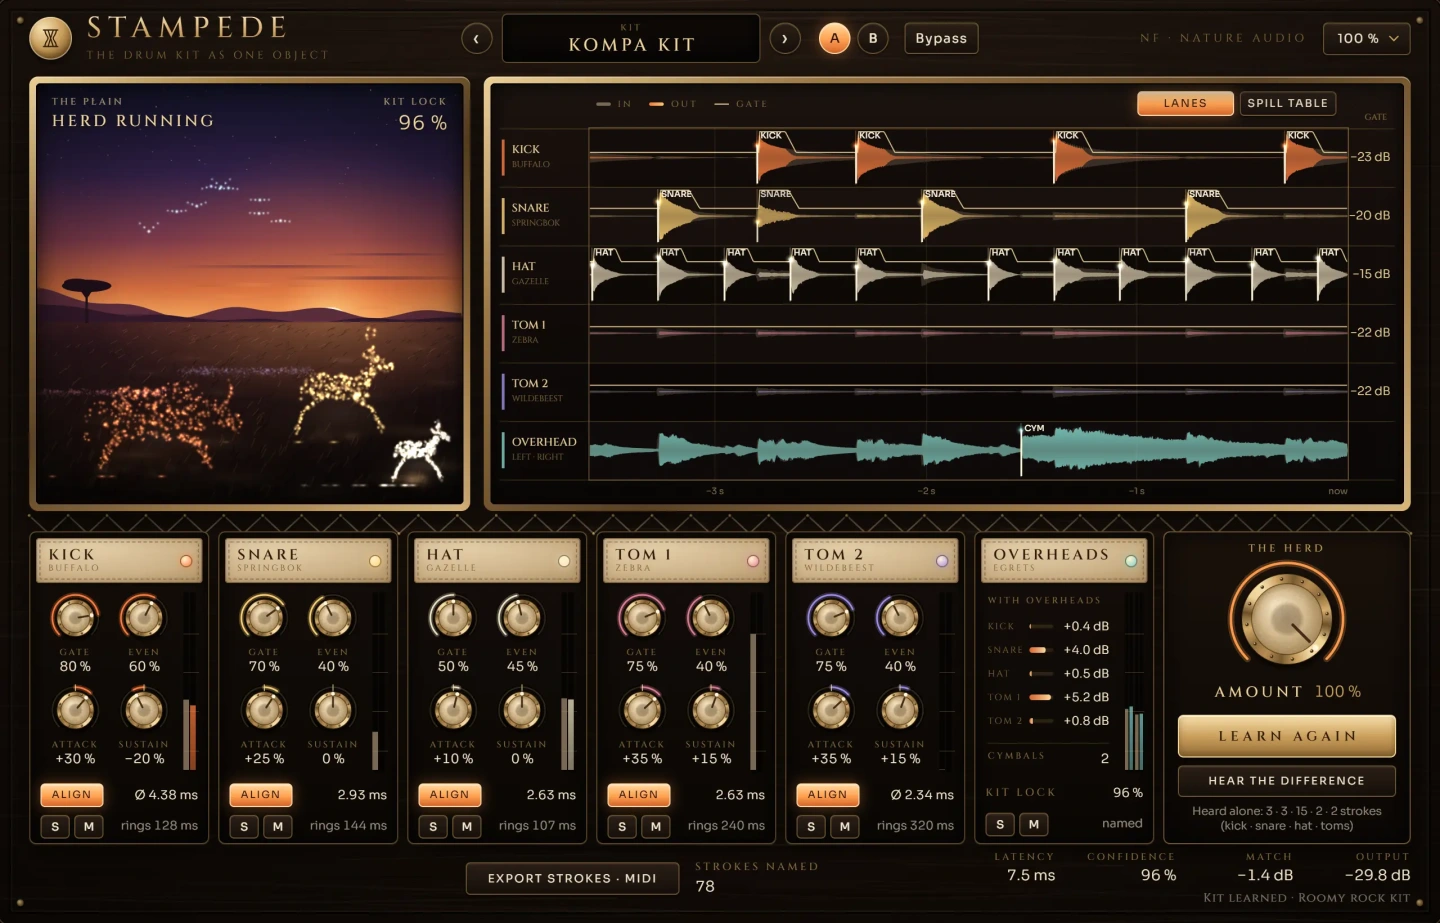1440x923 pixels.
Task: Adjust the Herd Amount knob
Action: (x=1286, y=619)
